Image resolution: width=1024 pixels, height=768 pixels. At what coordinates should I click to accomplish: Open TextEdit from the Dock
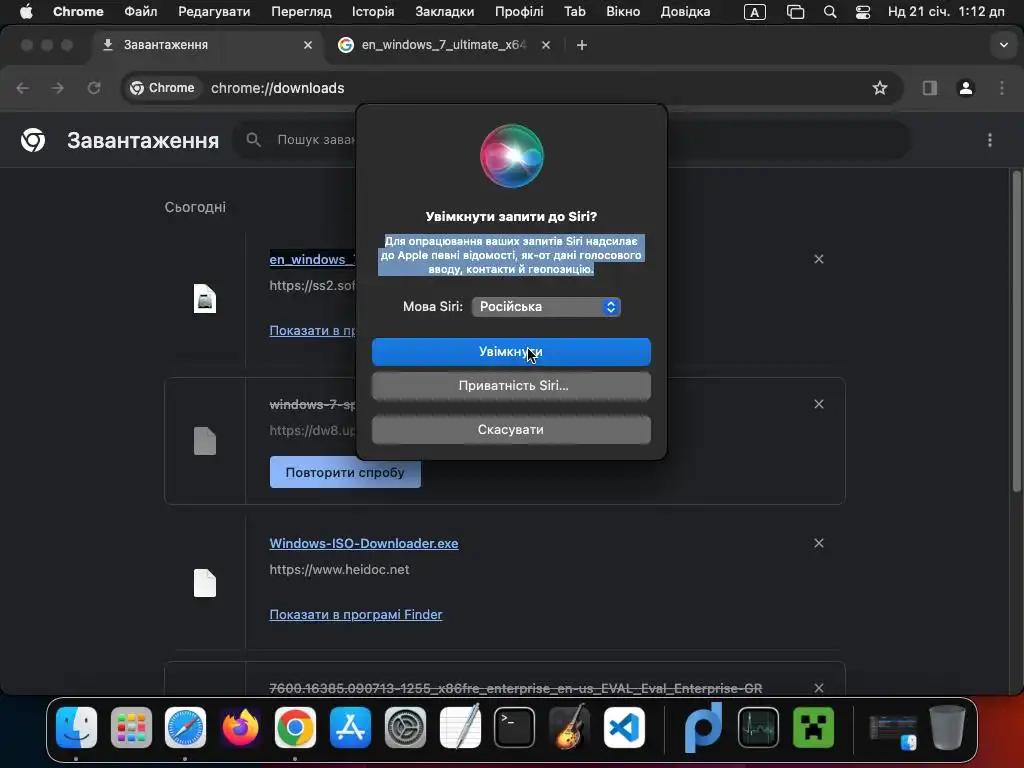coord(460,727)
